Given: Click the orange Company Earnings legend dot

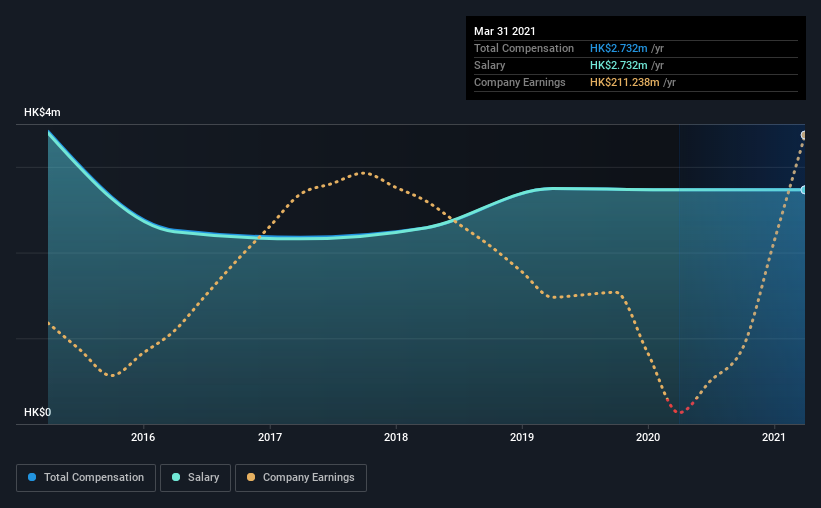Looking at the screenshot, I should [251, 477].
